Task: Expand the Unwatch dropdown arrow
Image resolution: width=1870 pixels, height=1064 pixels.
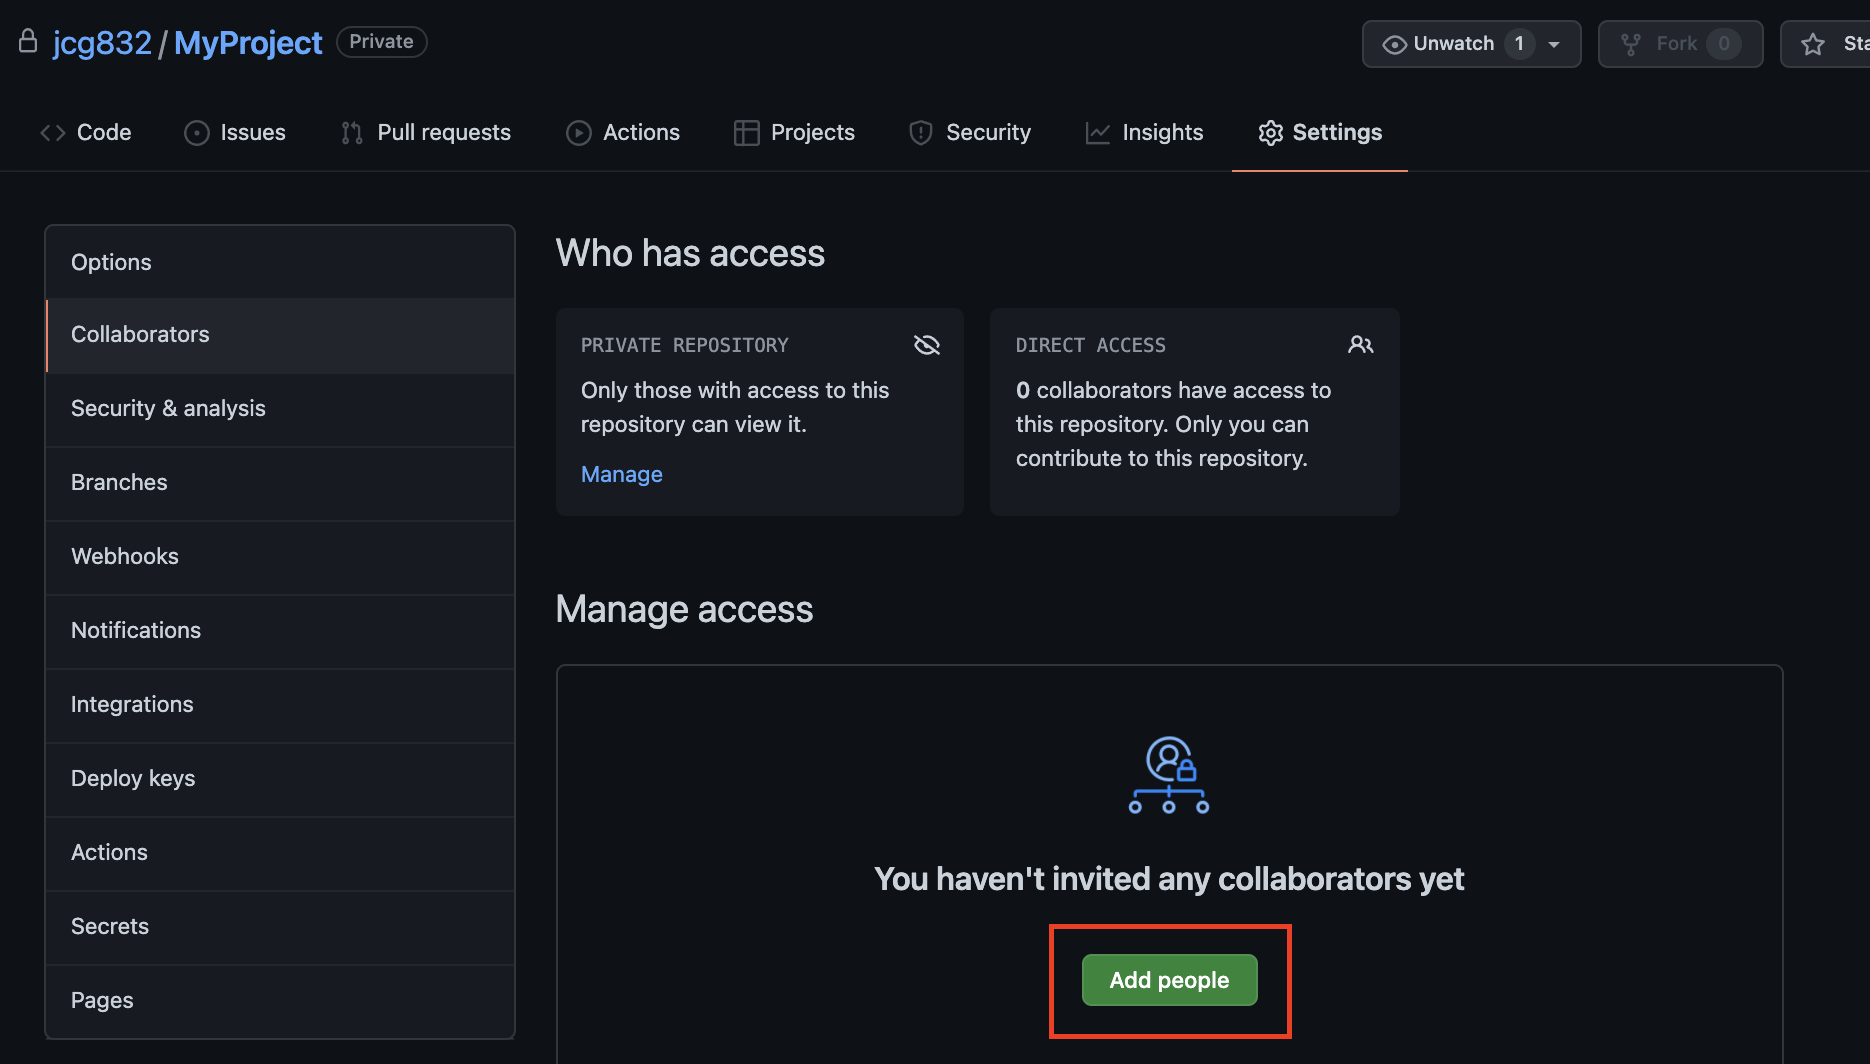Action: coord(1554,44)
